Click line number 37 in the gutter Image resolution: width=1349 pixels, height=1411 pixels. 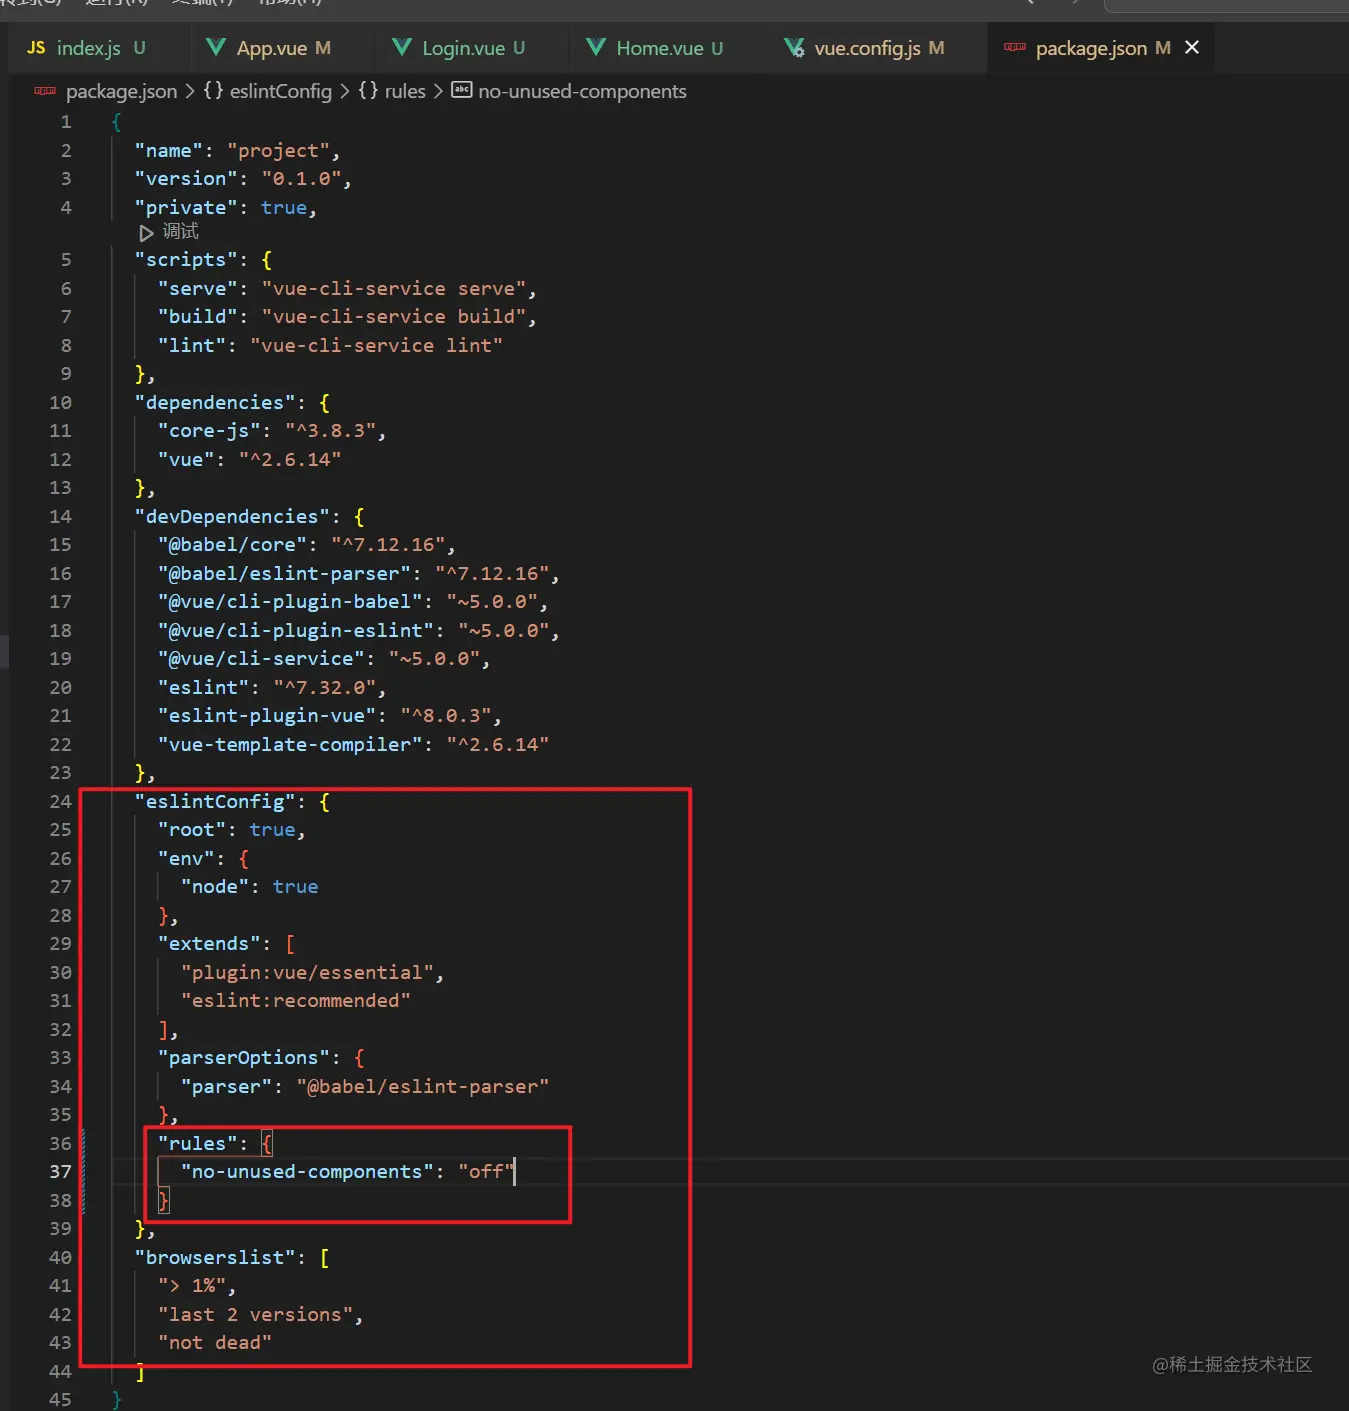pyautogui.click(x=60, y=1171)
